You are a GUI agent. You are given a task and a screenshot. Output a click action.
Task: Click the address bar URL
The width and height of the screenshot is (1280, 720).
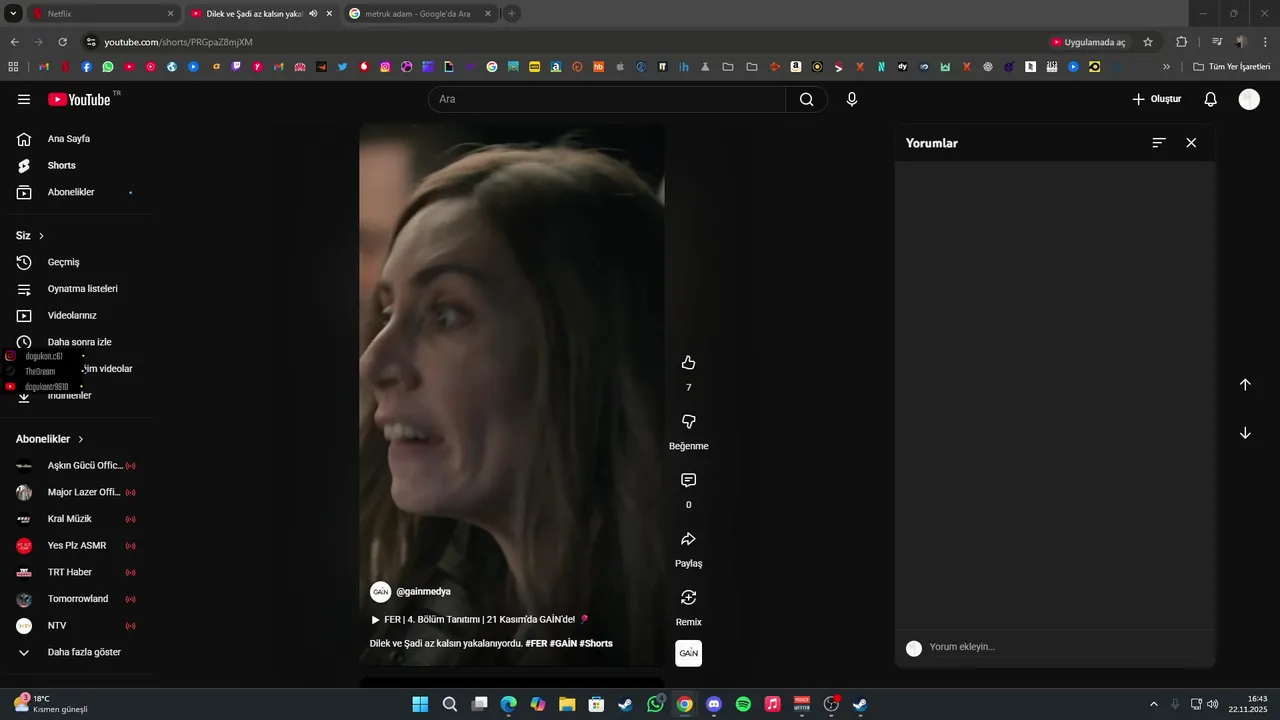coord(178,42)
